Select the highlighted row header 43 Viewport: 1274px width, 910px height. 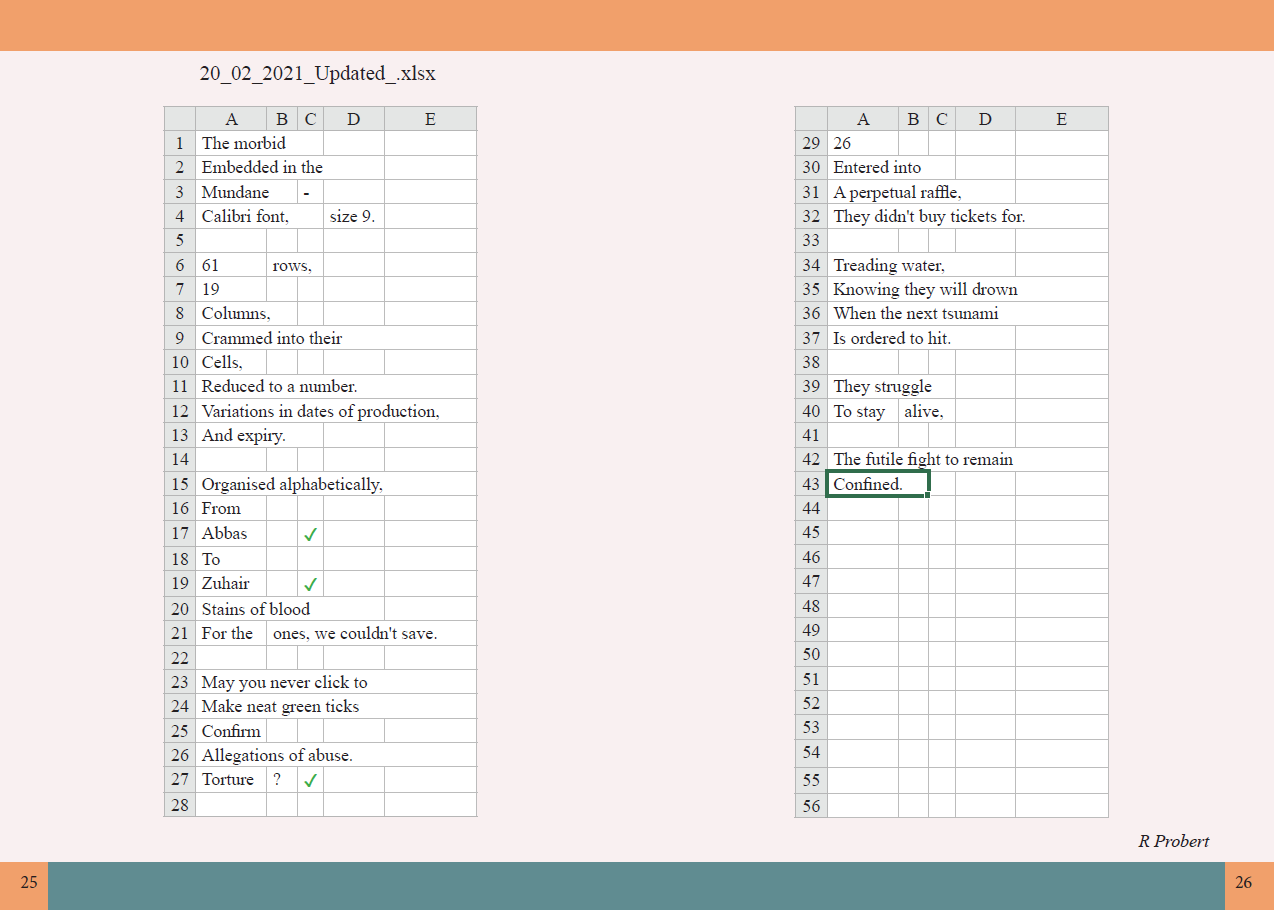[x=811, y=483]
